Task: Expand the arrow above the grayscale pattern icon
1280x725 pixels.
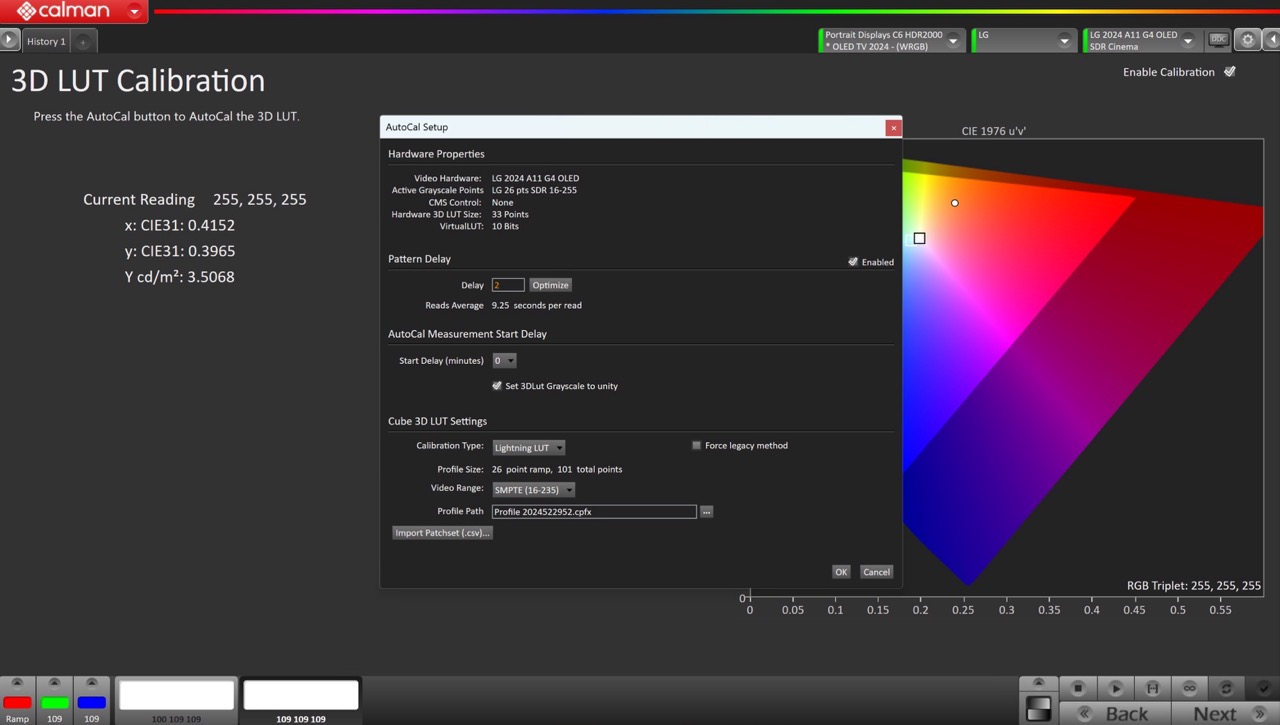Action: [x=1038, y=683]
